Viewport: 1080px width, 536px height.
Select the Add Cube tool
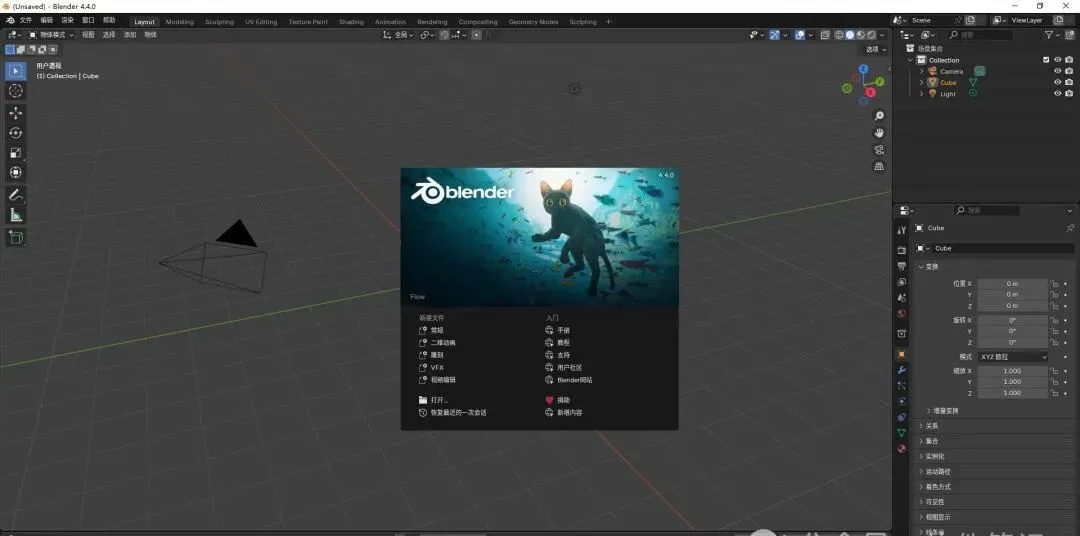tap(16, 238)
